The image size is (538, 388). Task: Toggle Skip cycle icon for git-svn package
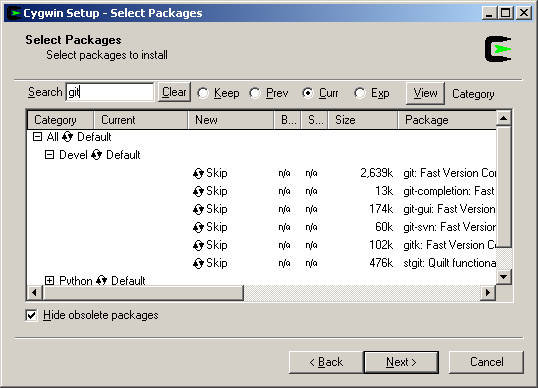coord(198,227)
